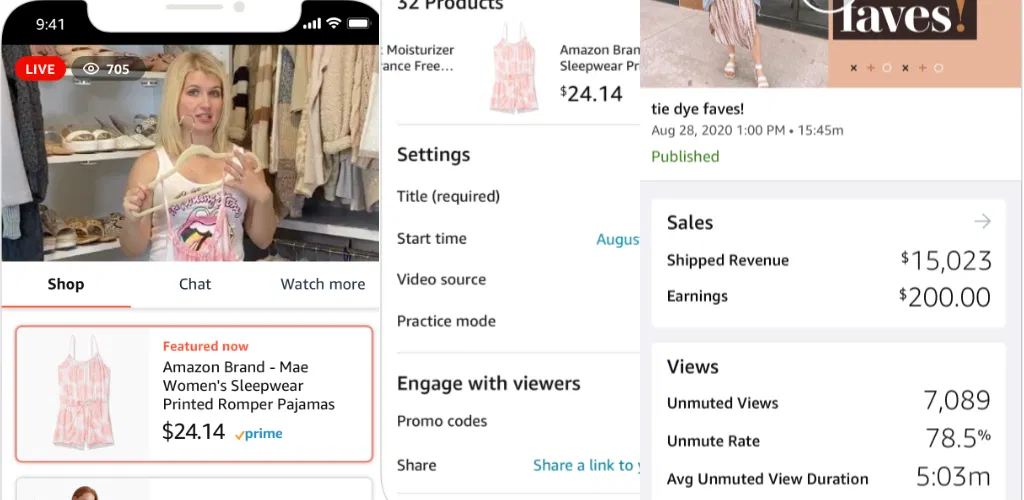Switch to the Shop tab
Screen dimensions: 1024x500
[66, 284]
